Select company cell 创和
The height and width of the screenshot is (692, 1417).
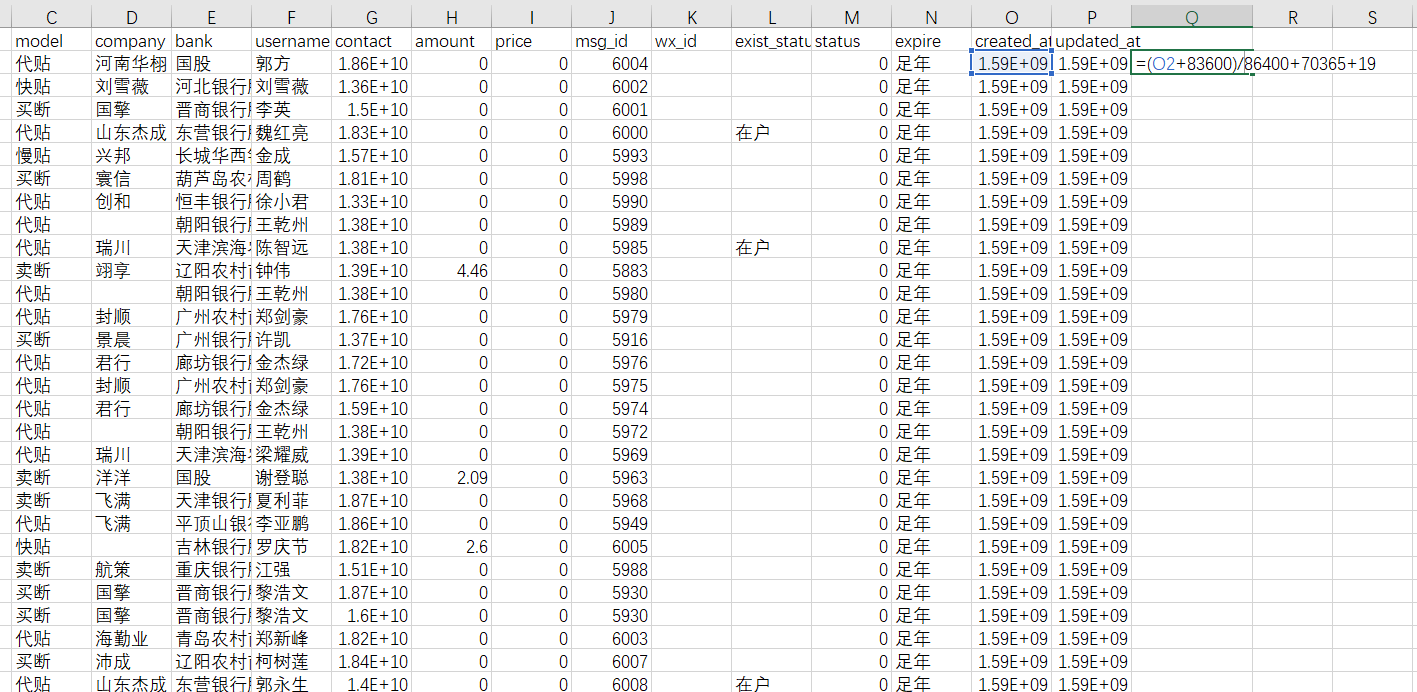(x=132, y=202)
